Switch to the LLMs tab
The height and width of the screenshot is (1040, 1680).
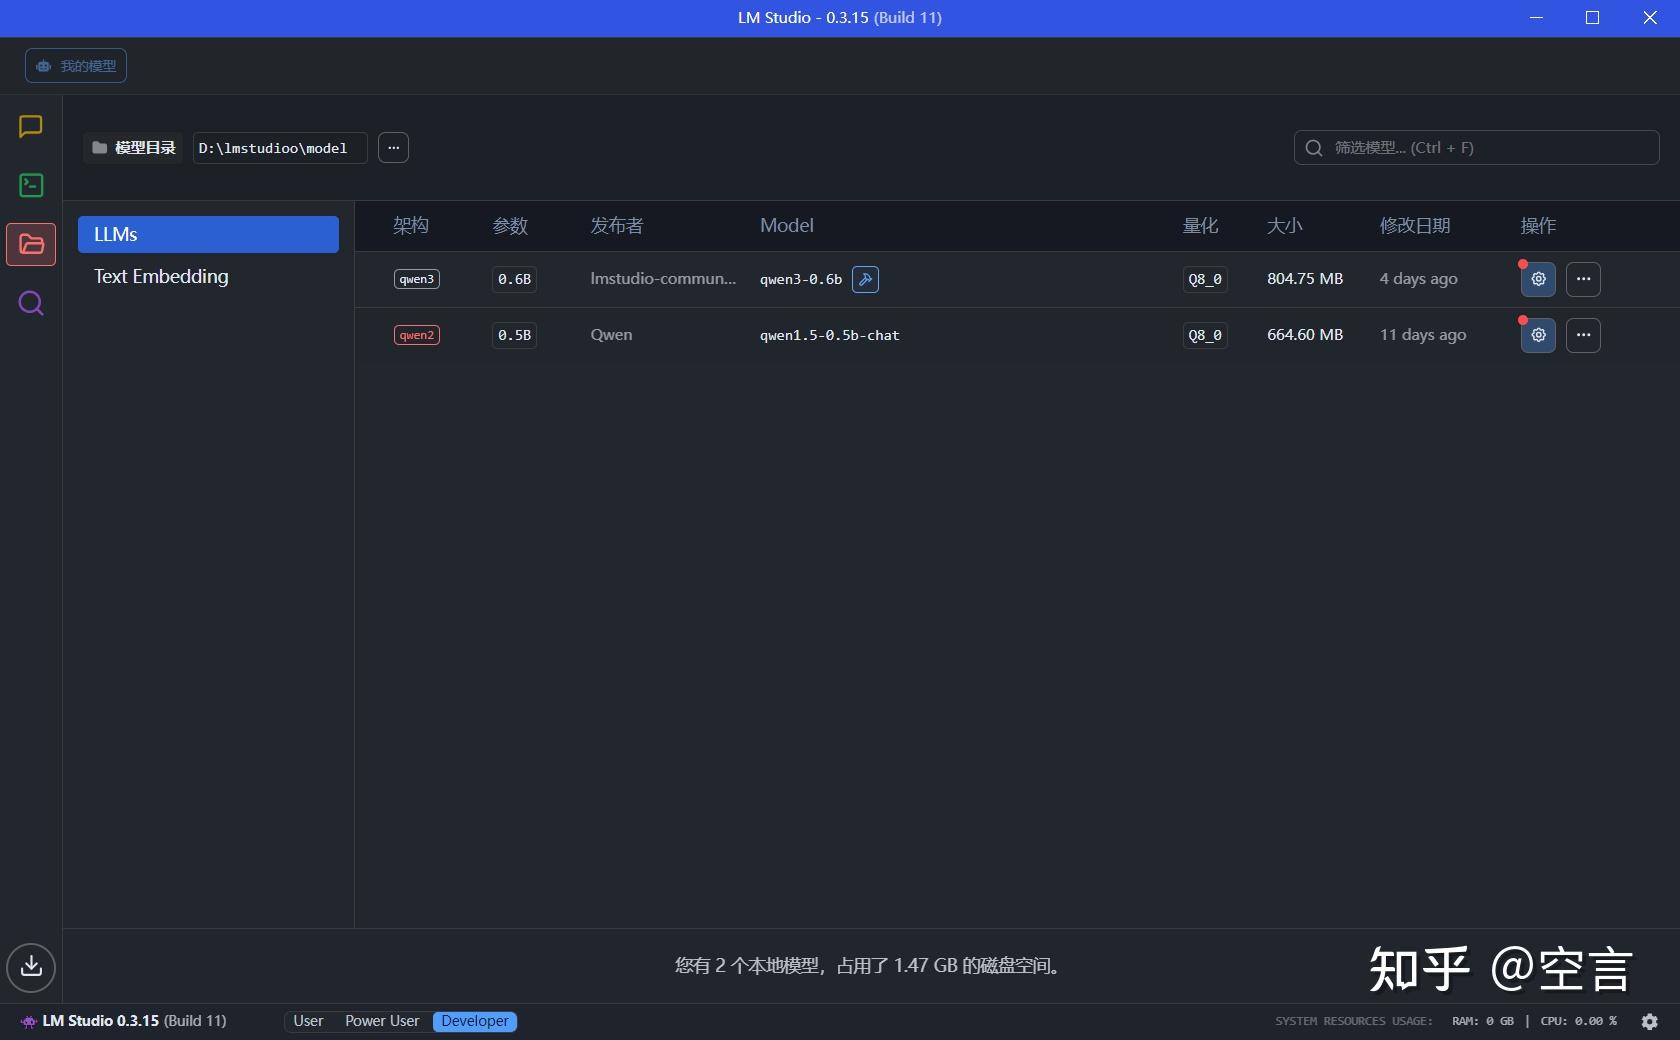click(x=208, y=234)
